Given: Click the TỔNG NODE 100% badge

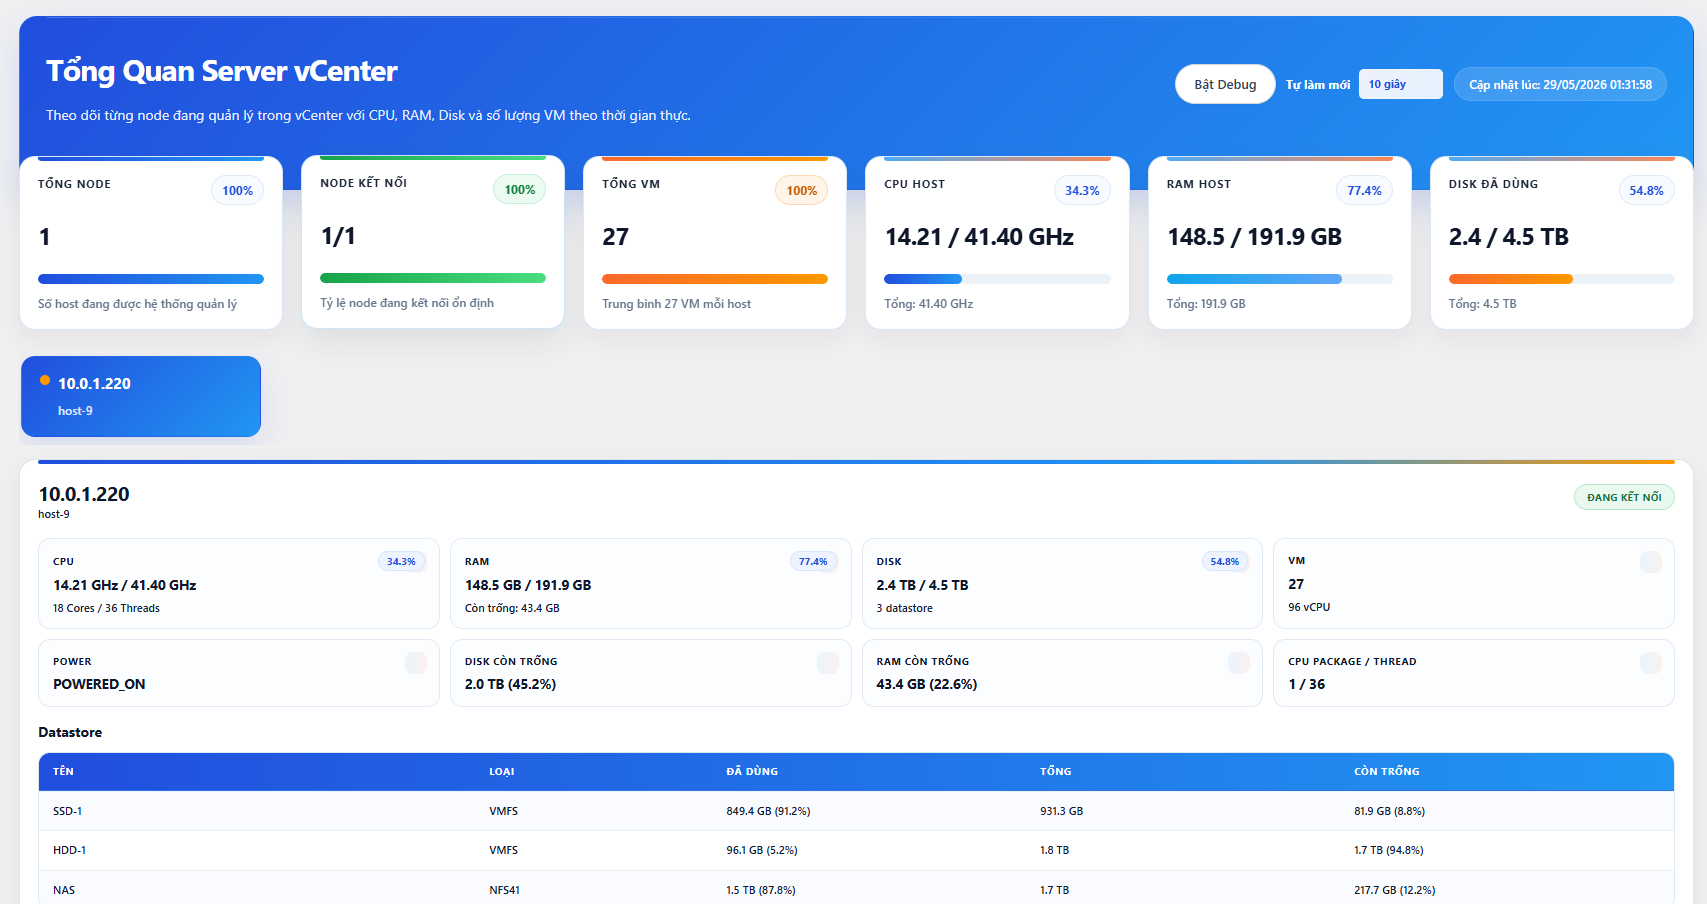Looking at the screenshot, I should pos(237,190).
